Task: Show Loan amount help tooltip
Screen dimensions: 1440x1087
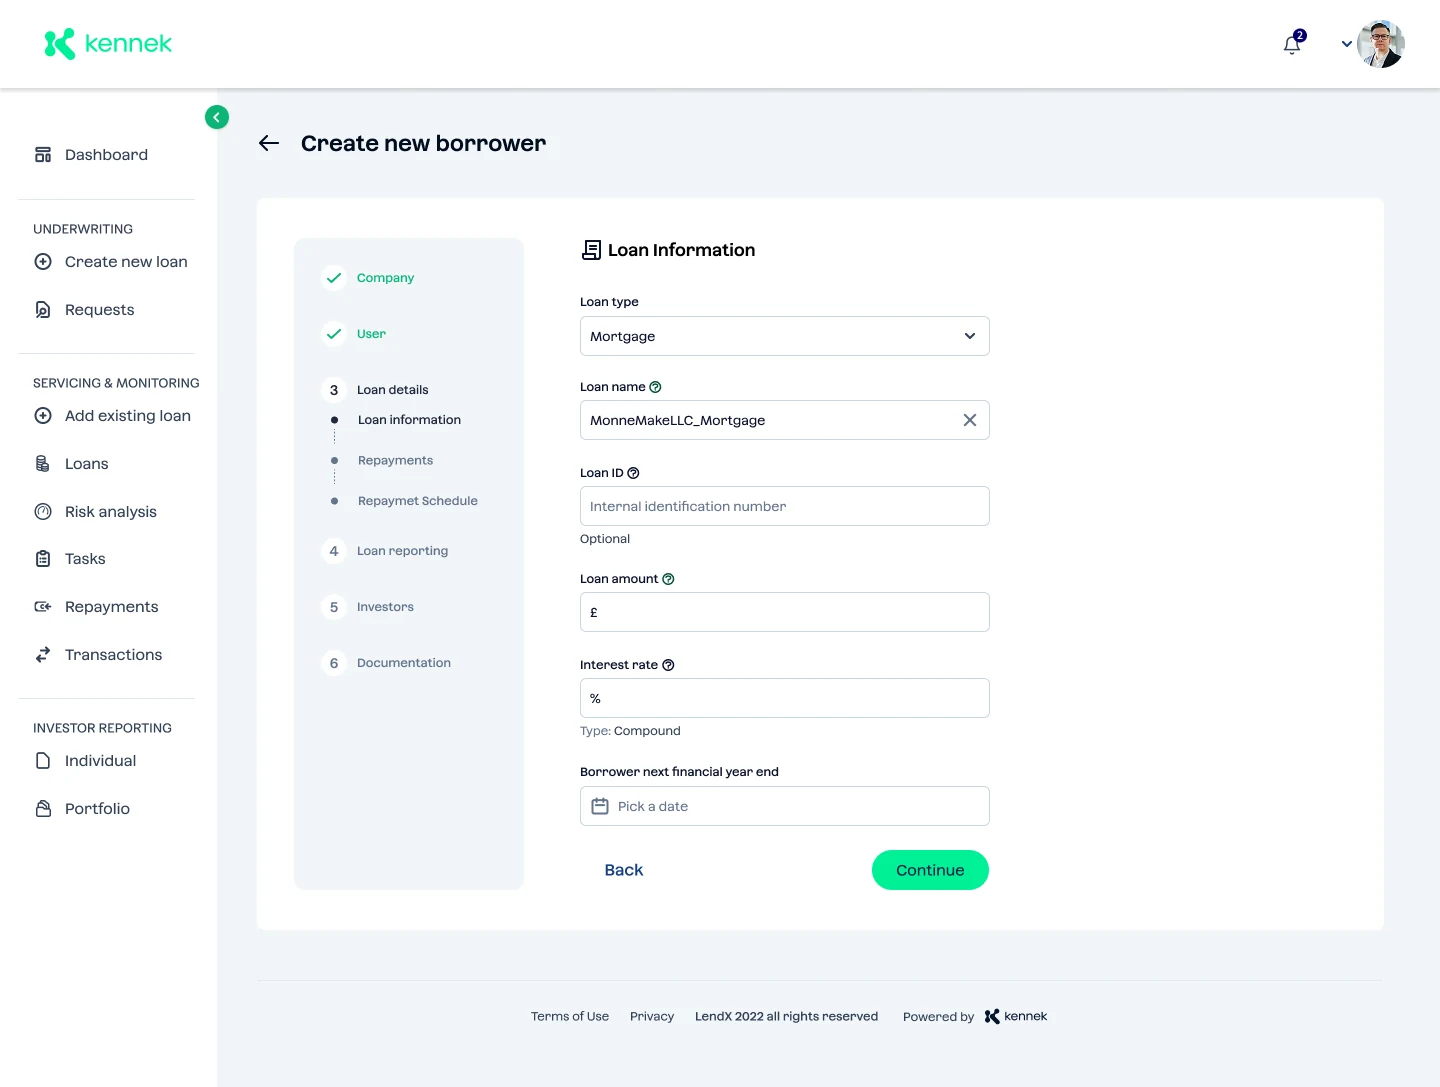Action: (668, 579)
